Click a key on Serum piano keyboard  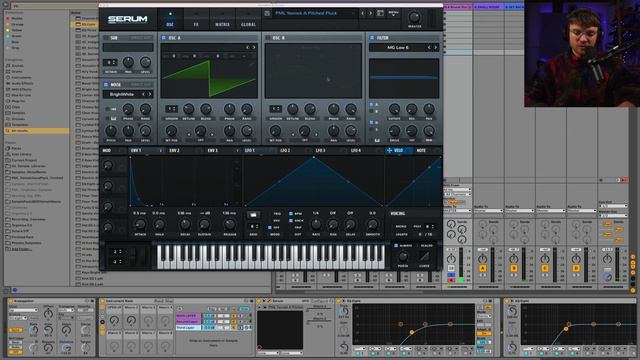point(270,257)
